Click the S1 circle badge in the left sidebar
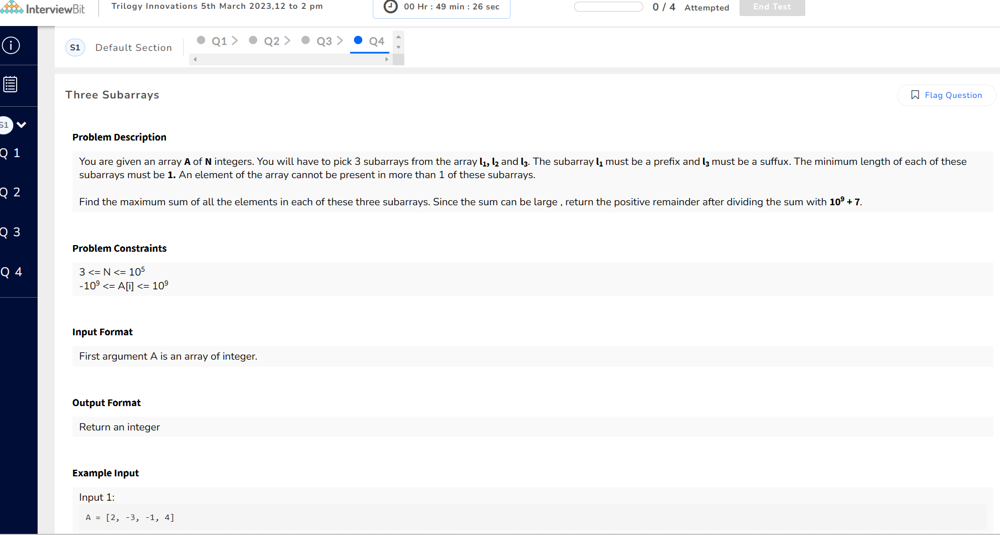The width and height of the screenshot is (1000, 535). pyautogui.click(x=5, y=125)
